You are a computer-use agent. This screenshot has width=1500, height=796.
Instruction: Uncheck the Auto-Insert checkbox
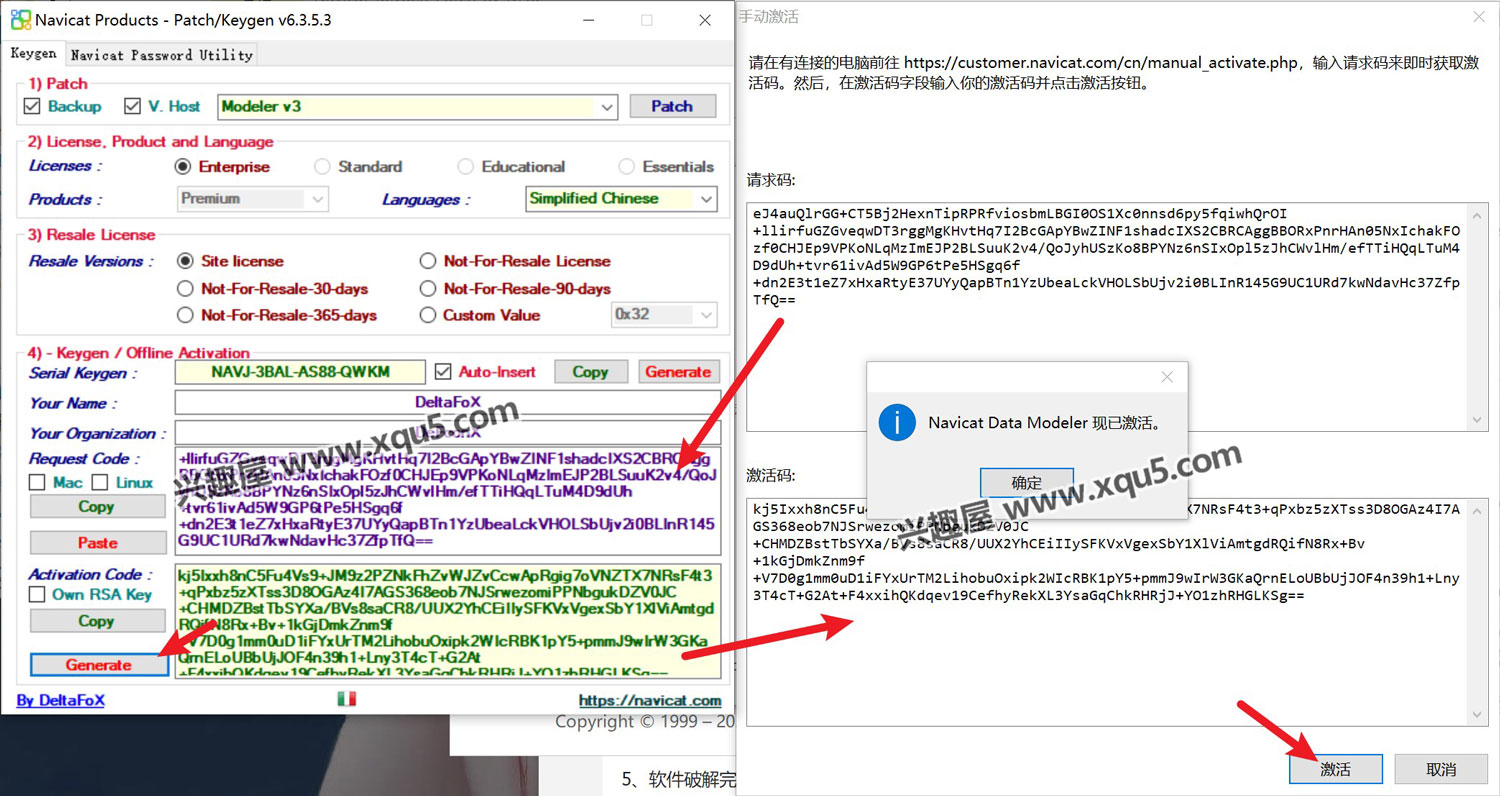(443, 372)
